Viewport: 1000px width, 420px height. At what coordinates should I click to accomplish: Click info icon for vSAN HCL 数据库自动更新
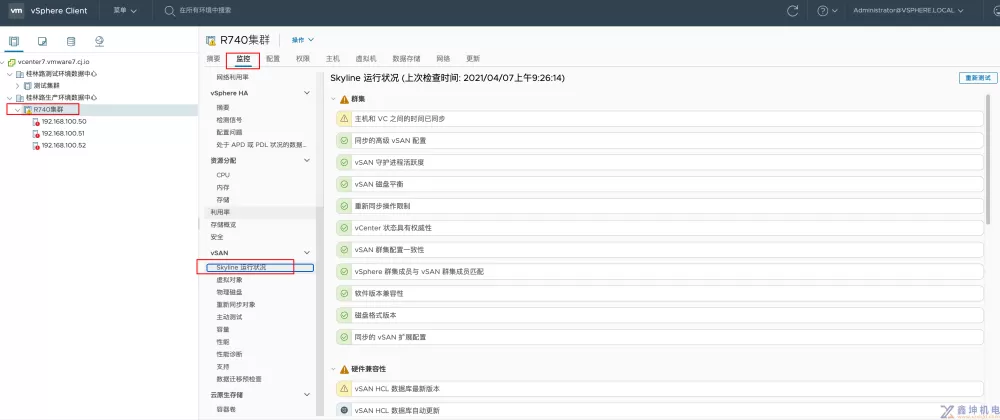coord(344,410)
